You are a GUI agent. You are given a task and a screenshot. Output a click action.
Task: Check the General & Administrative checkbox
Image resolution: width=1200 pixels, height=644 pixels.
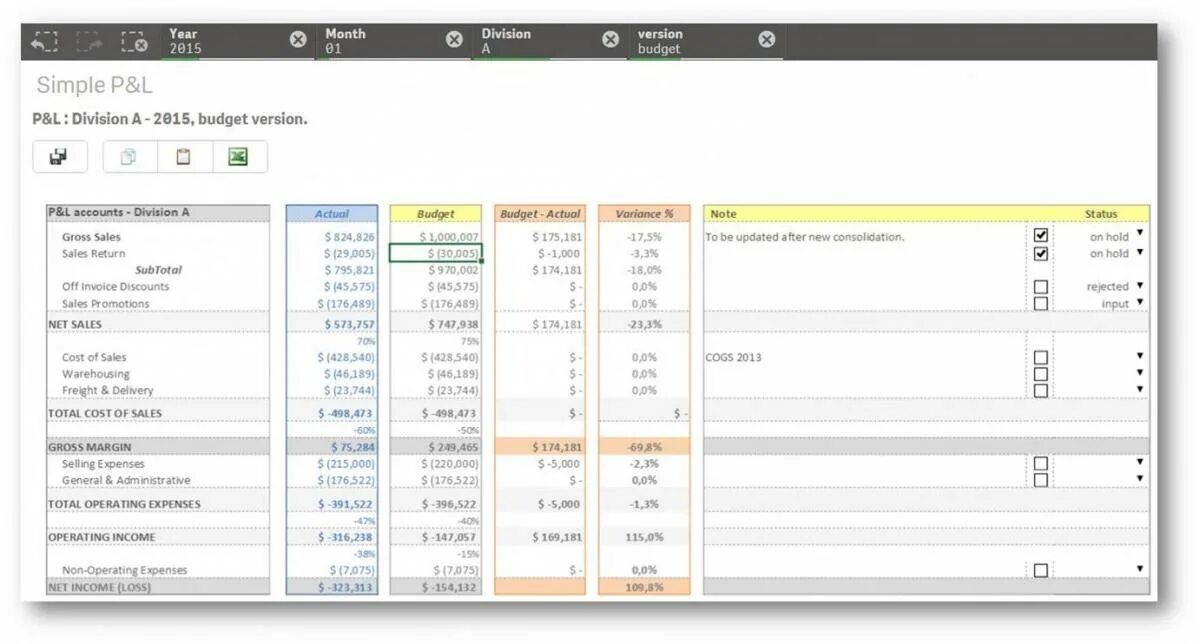click(1041, 480)
